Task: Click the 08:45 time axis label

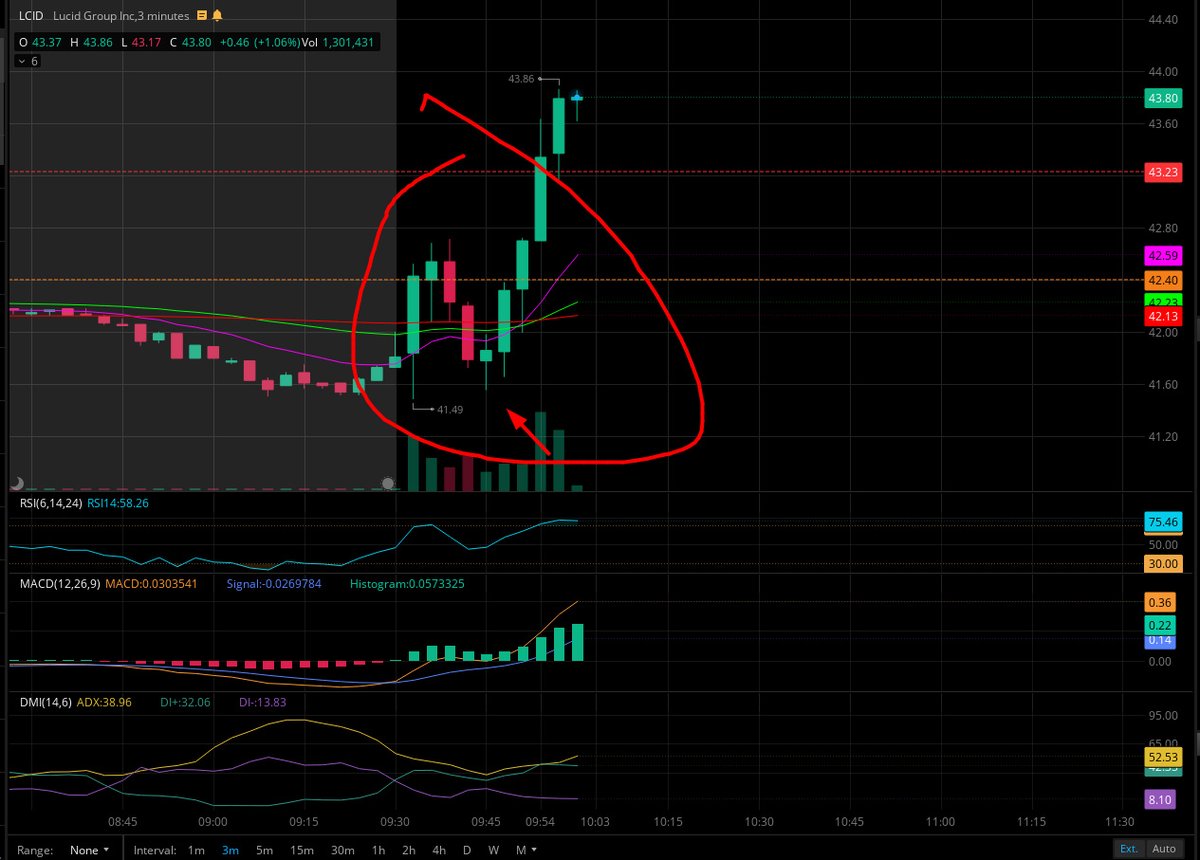Action: coord(123,821)
